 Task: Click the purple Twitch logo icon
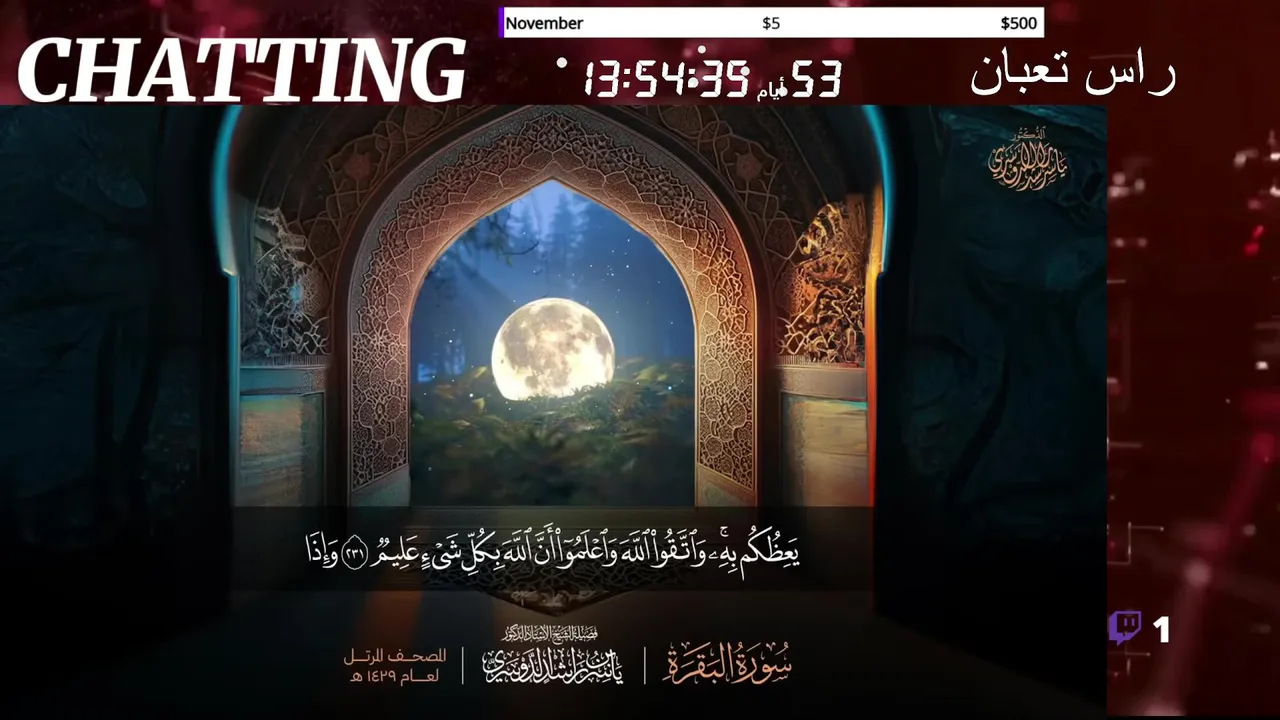coord(1125,629)
